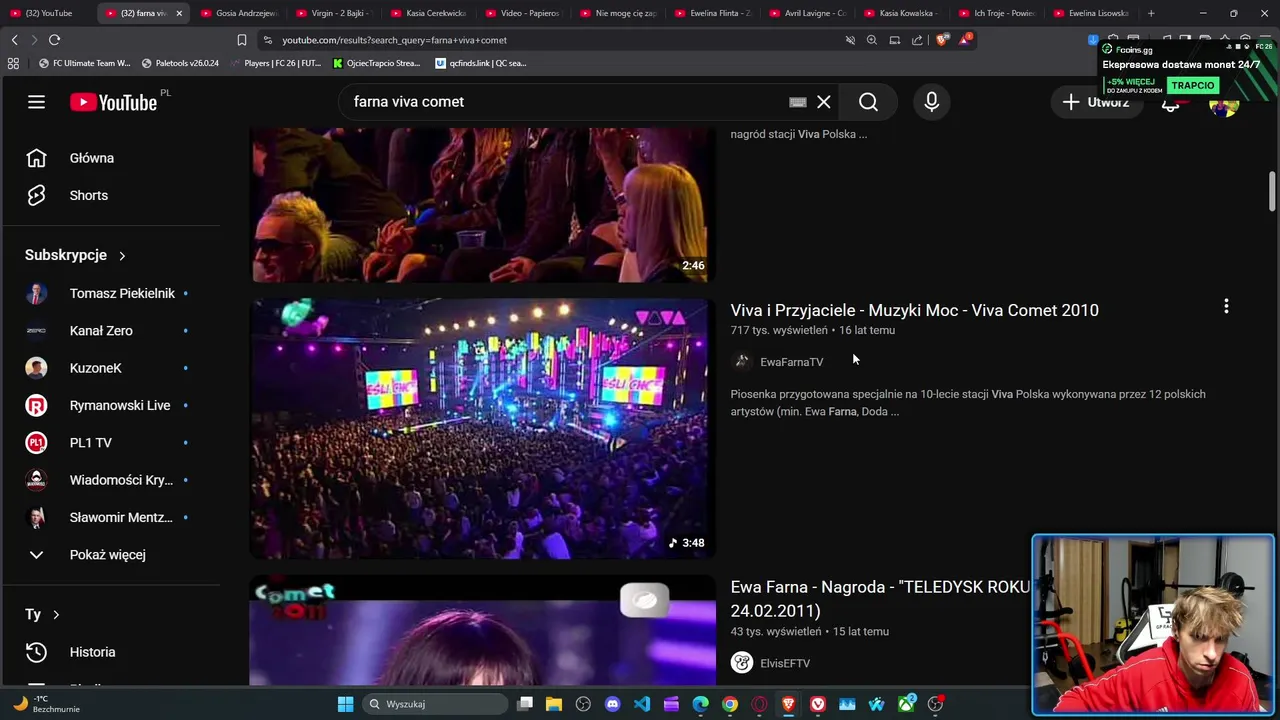Switch to the Avril Lavigne tab
Screen dimensions: 1280x720
point(807,13)
